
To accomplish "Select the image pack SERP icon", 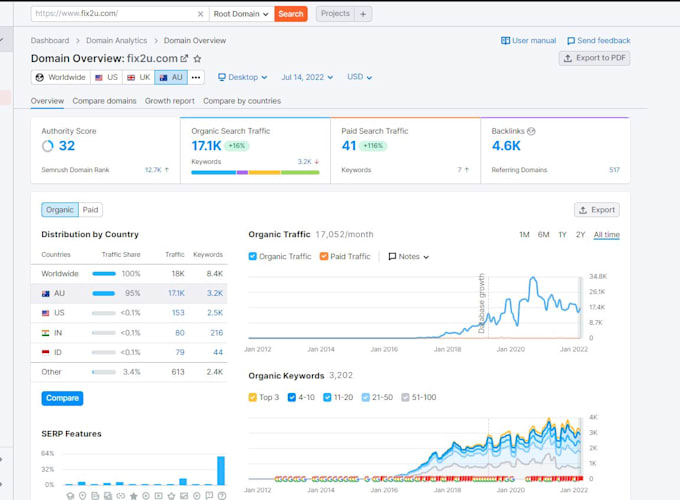I will click(x=184, y=495).
